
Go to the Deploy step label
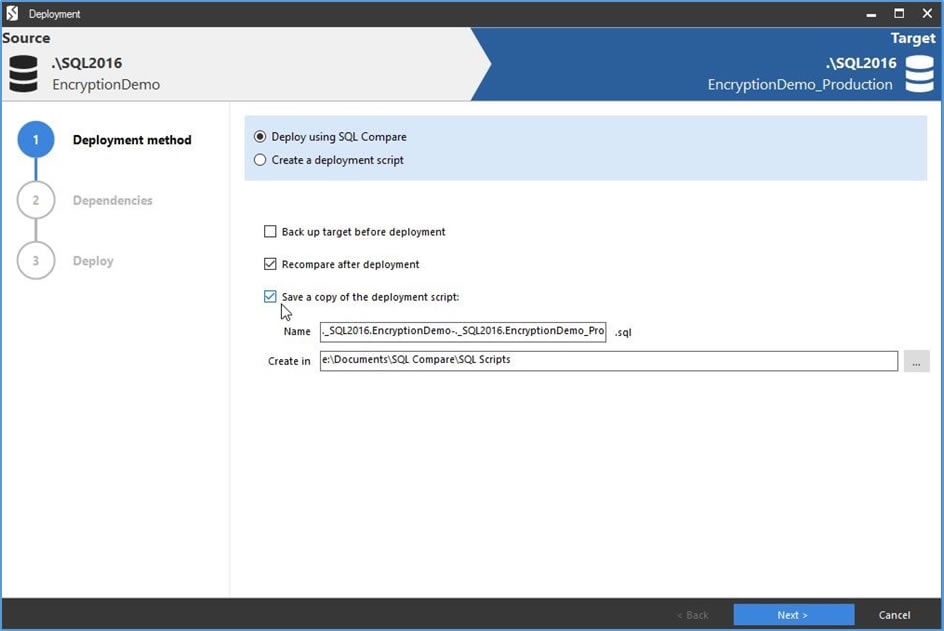click(93, 261)
